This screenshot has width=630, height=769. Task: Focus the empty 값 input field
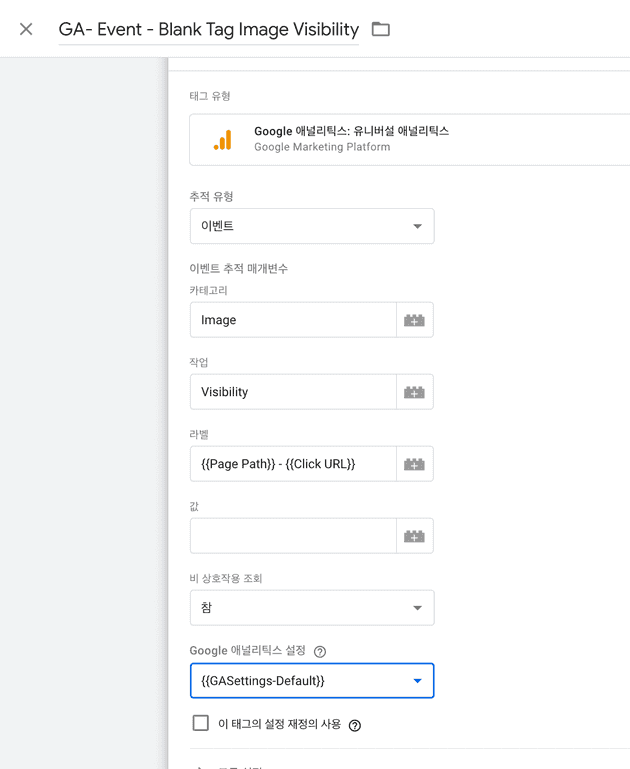coord(292,536)
